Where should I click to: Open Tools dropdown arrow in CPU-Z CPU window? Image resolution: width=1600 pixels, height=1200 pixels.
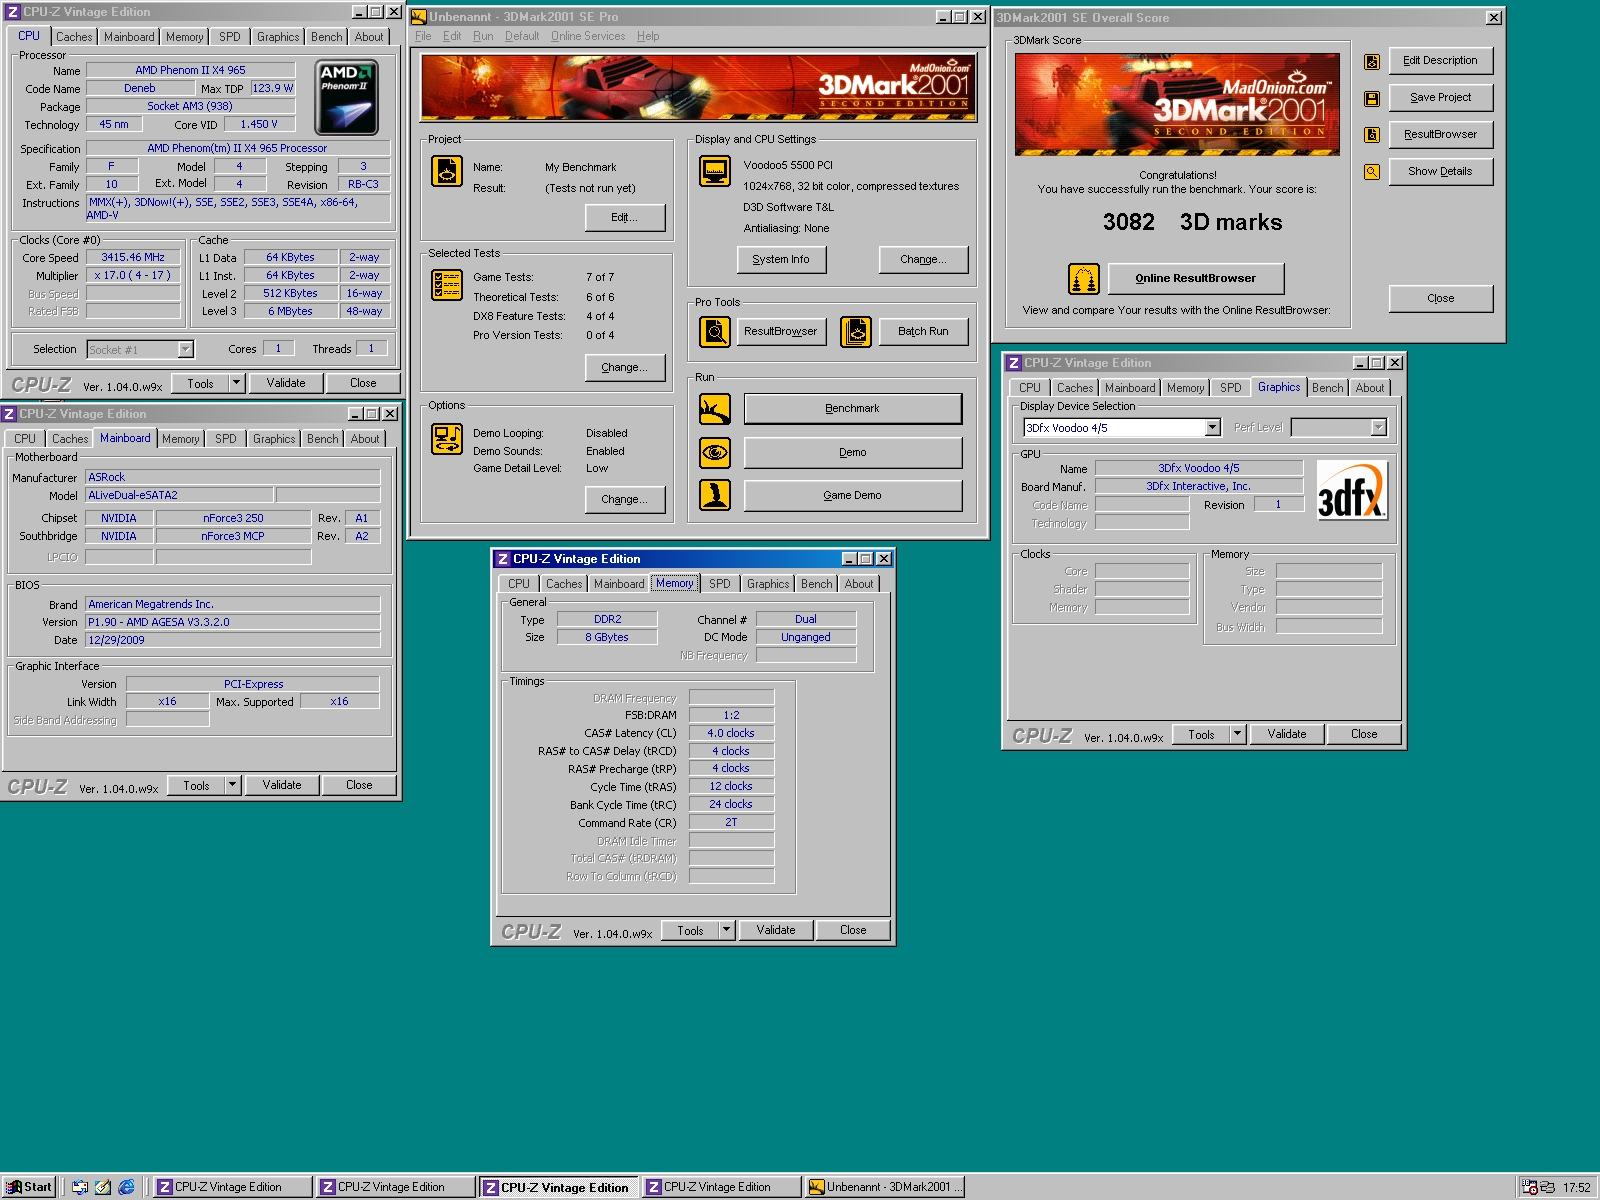(236, 383)
